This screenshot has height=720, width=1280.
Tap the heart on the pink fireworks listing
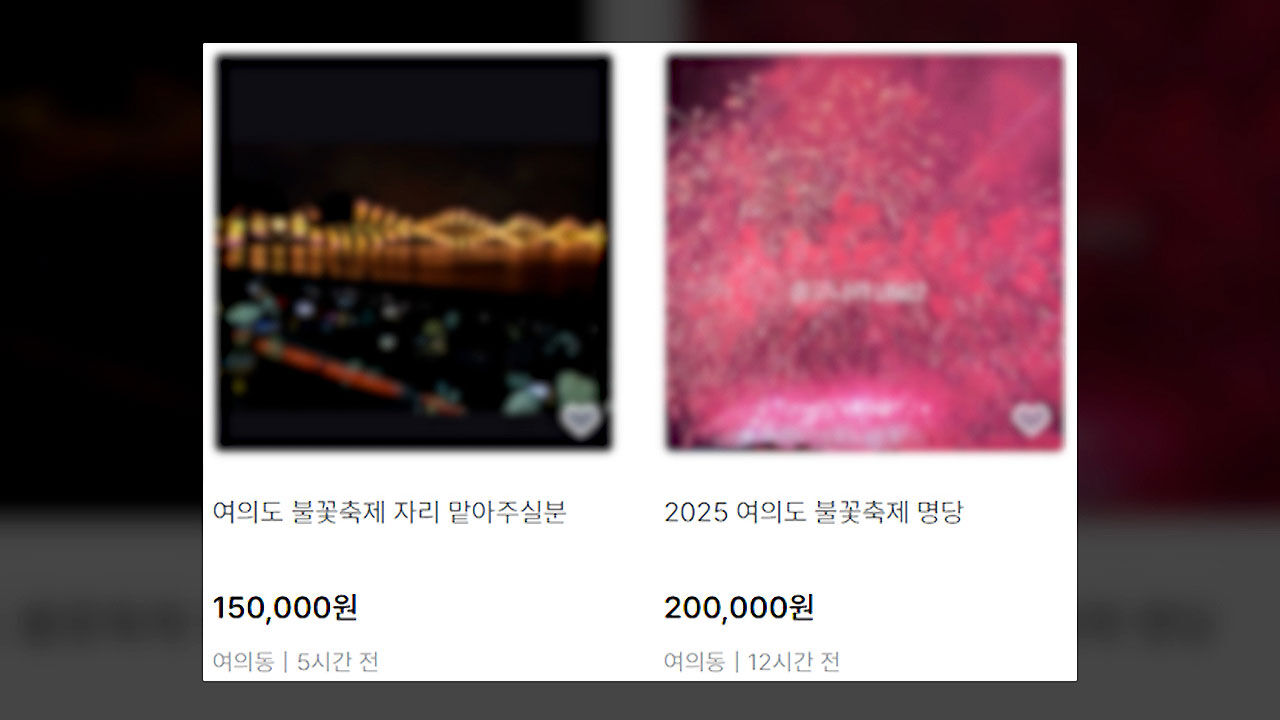point(1030,420)
